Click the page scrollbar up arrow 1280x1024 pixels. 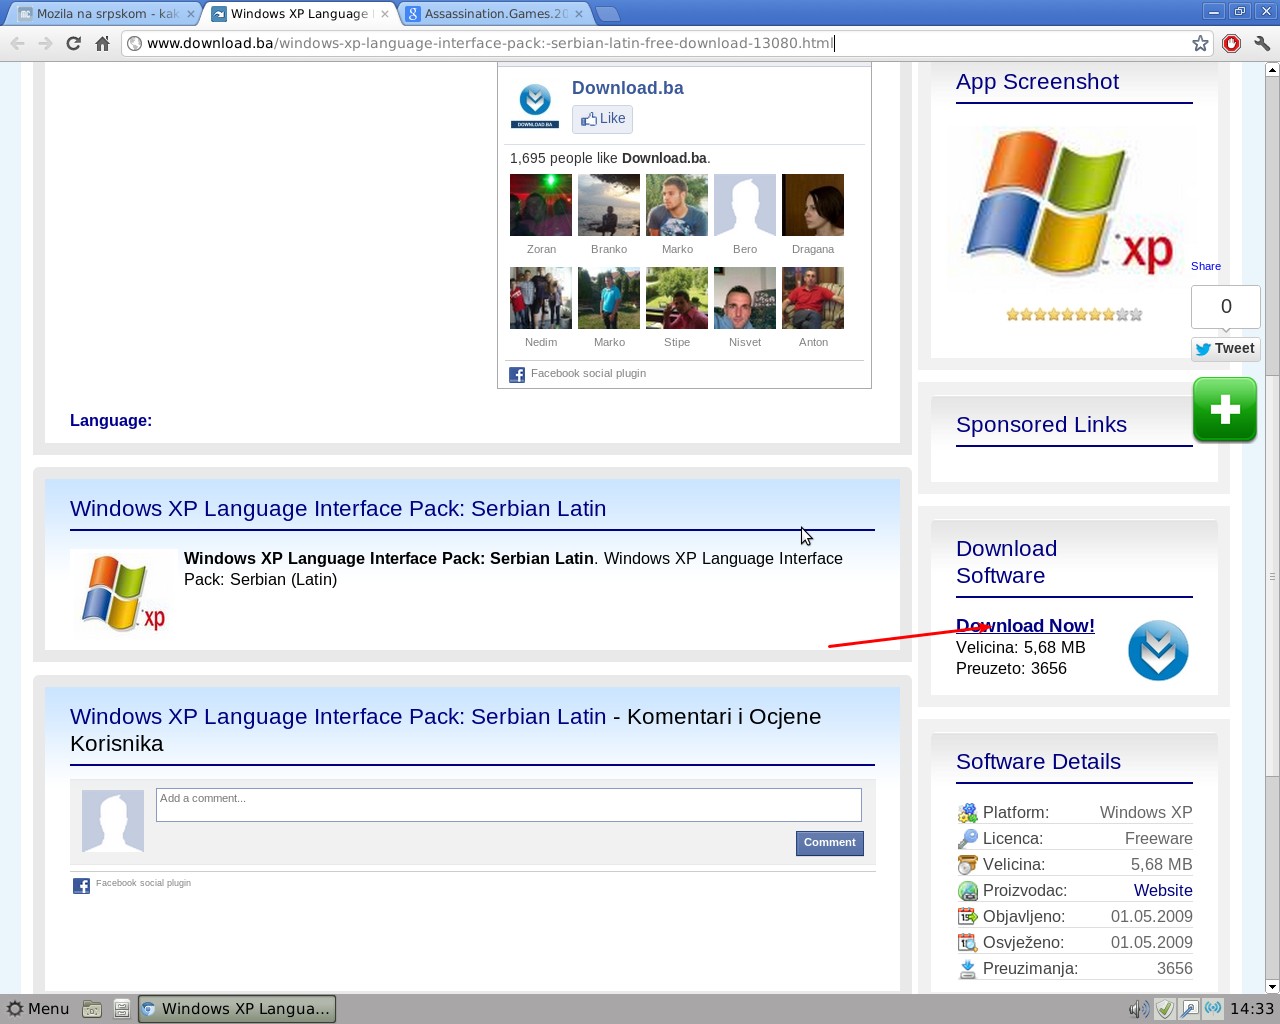click(x=1272, y=70)
